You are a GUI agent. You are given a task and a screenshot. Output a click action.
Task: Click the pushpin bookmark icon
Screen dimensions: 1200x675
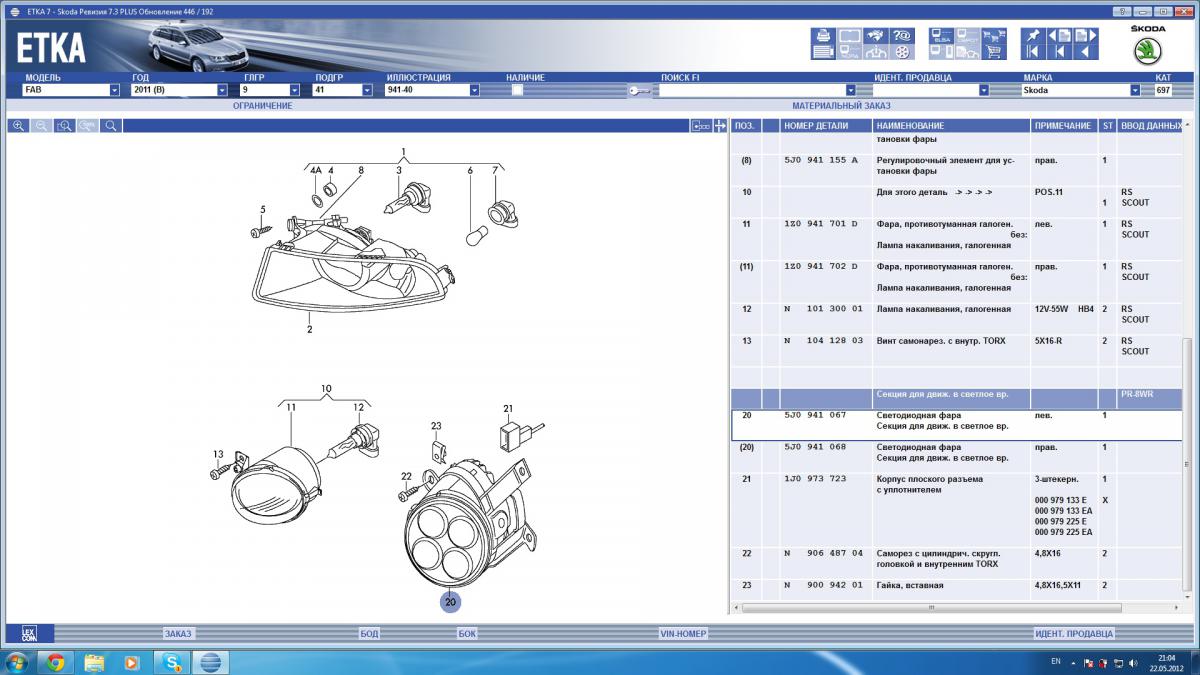coord(1033,36)
